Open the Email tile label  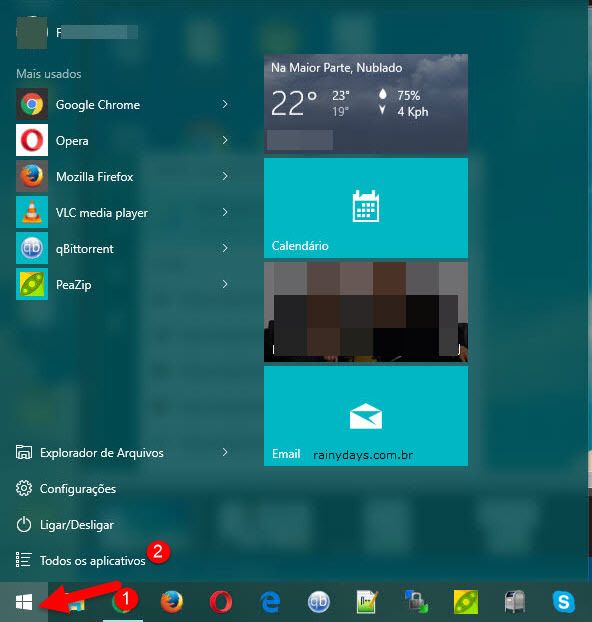pyautogui.click(x=286, y=454)
